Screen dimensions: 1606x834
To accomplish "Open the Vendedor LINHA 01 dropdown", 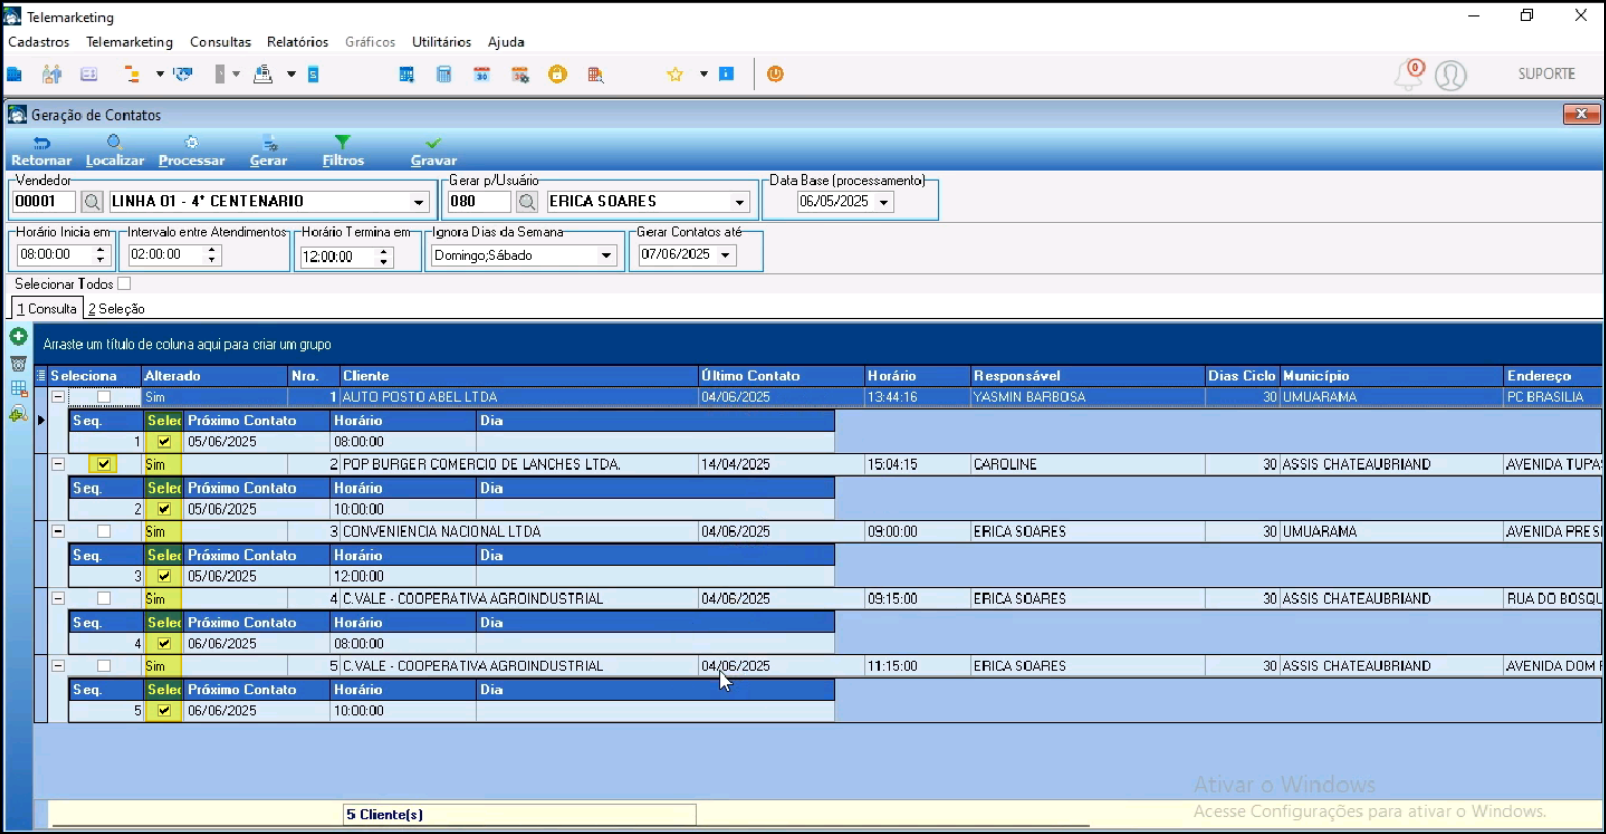I will coord(418,202).
